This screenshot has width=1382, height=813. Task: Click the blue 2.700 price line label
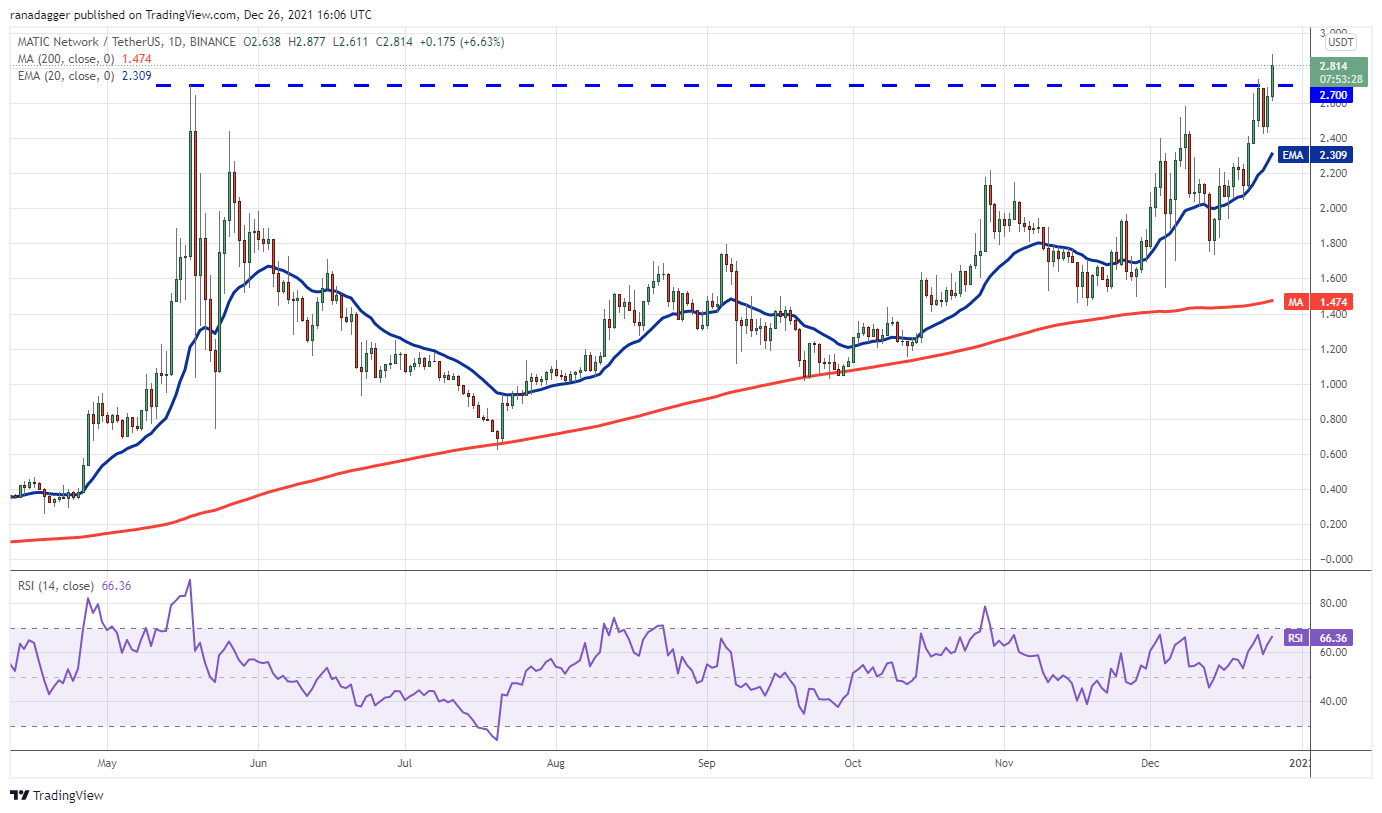[x=1335, y=95]
